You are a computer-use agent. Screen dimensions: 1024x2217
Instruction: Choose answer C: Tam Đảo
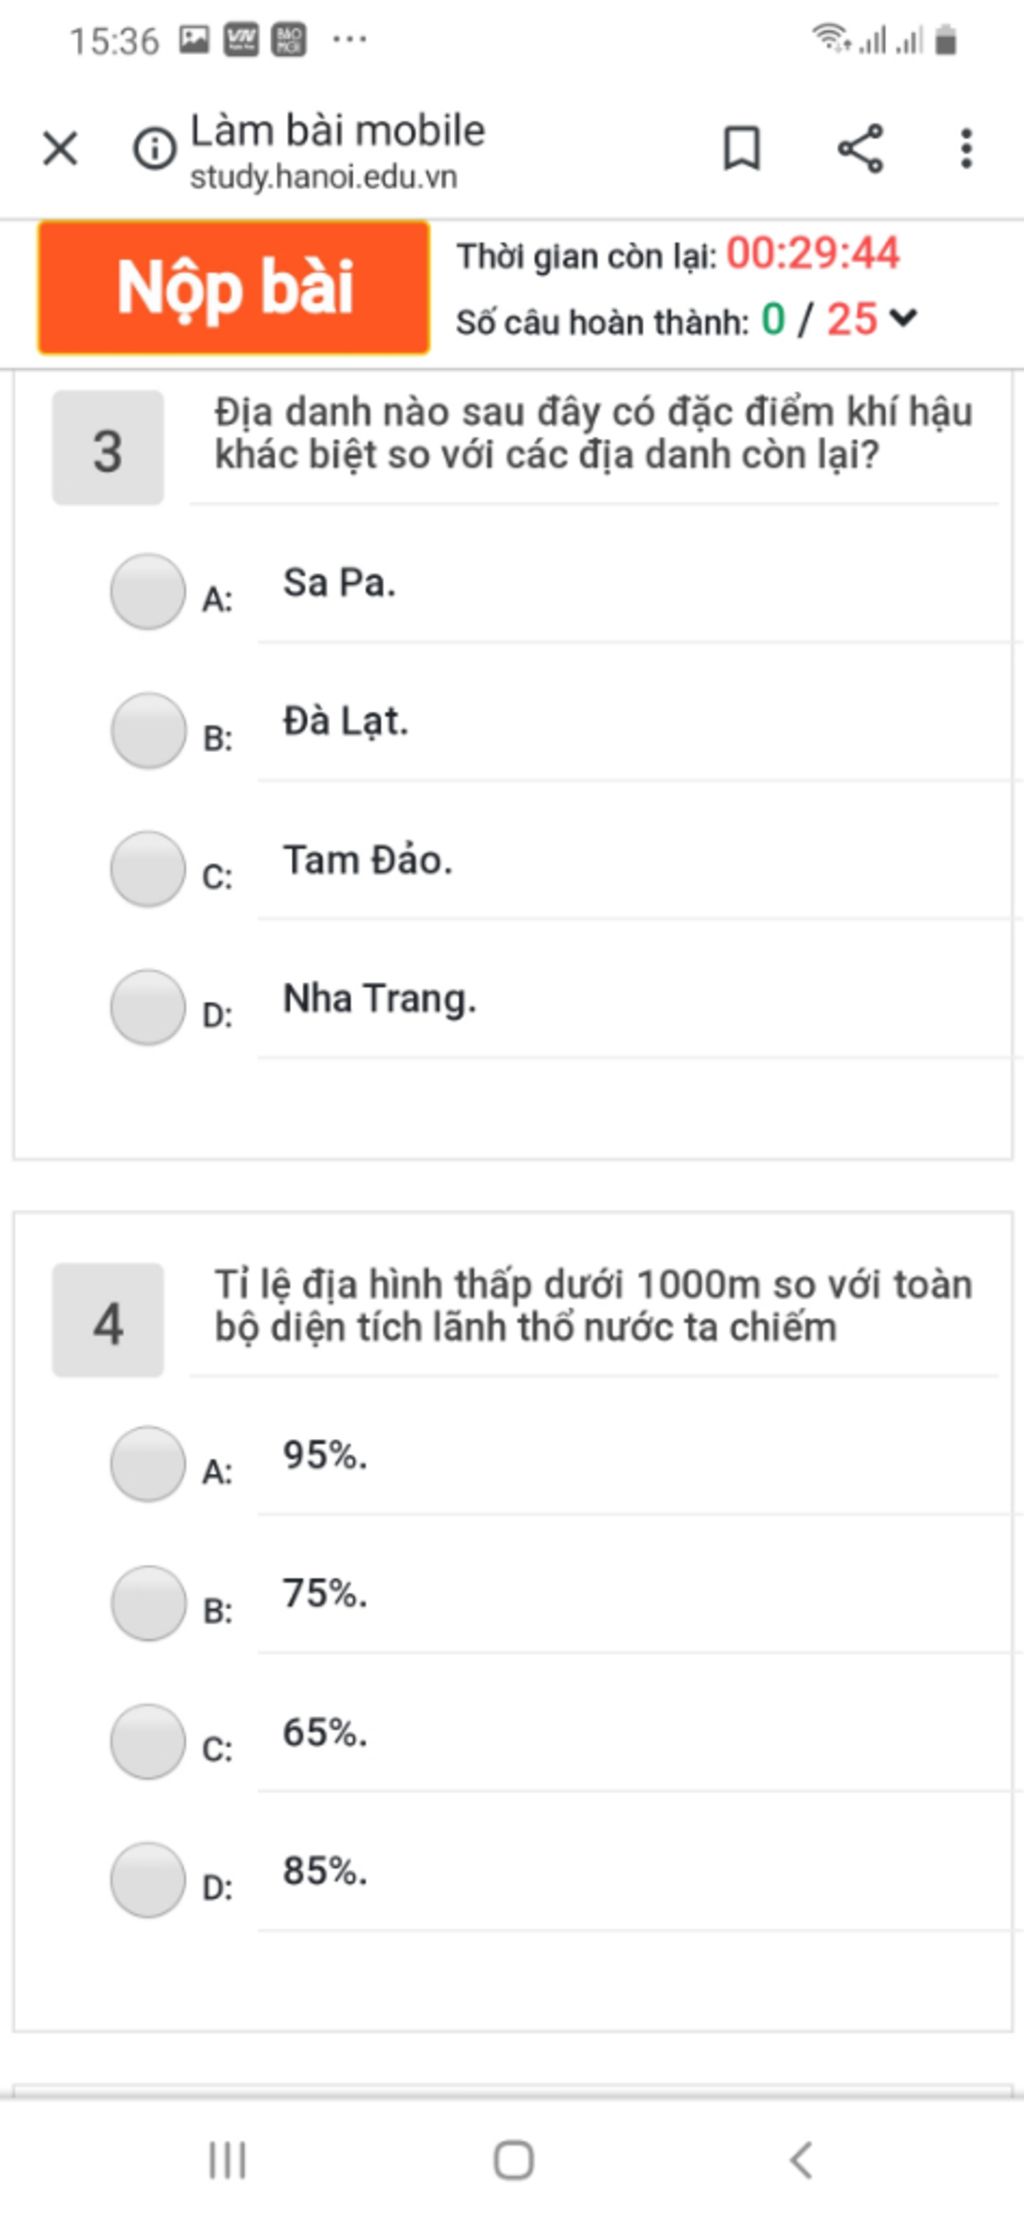tap(148, 868)
